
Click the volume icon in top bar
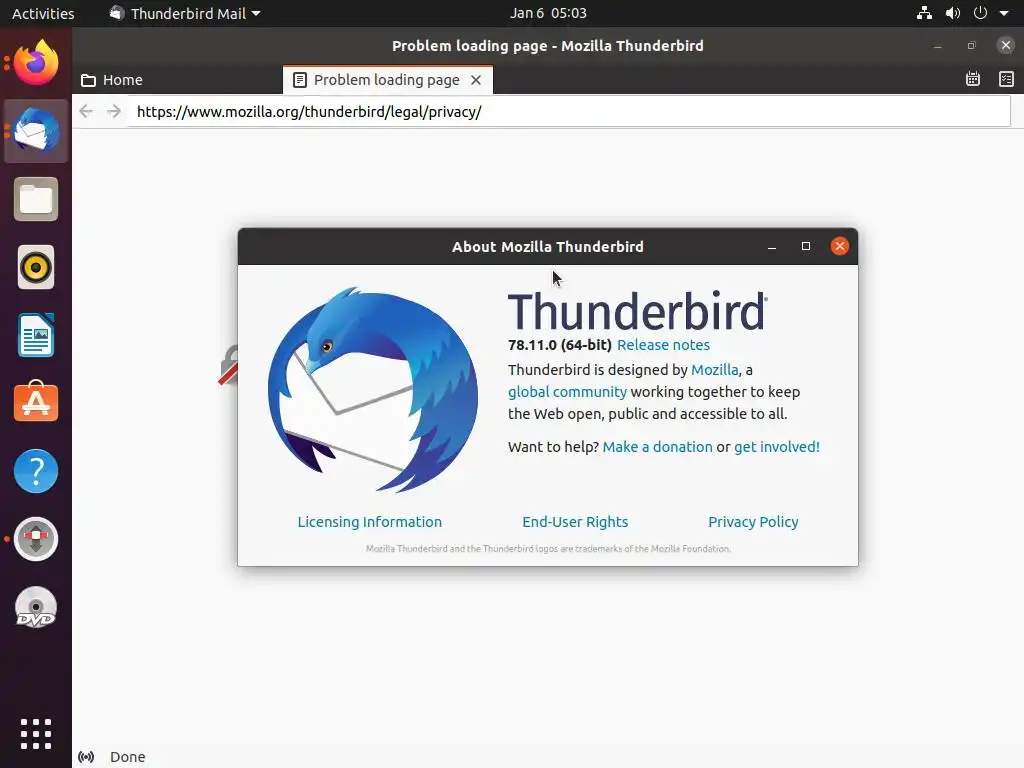click(x=953, y=13)
